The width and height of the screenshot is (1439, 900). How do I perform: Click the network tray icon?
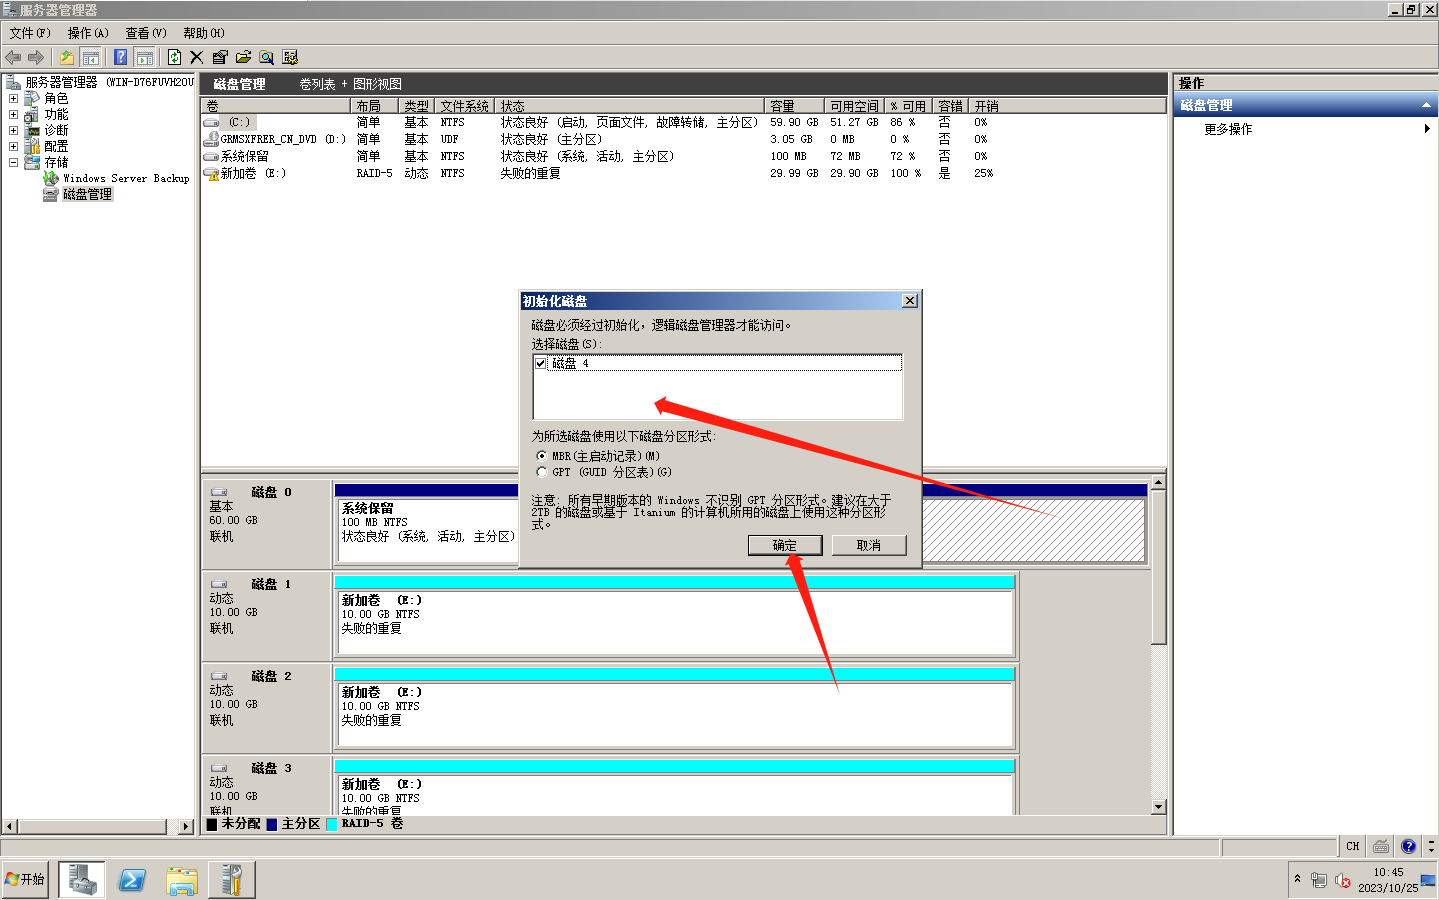(1319, 880)
